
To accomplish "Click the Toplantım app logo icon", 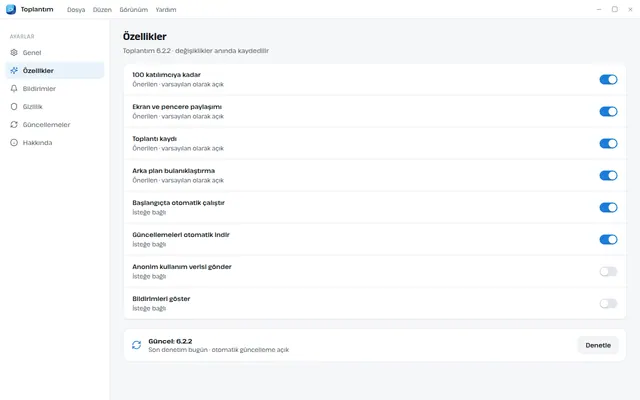I will (11, 9).
